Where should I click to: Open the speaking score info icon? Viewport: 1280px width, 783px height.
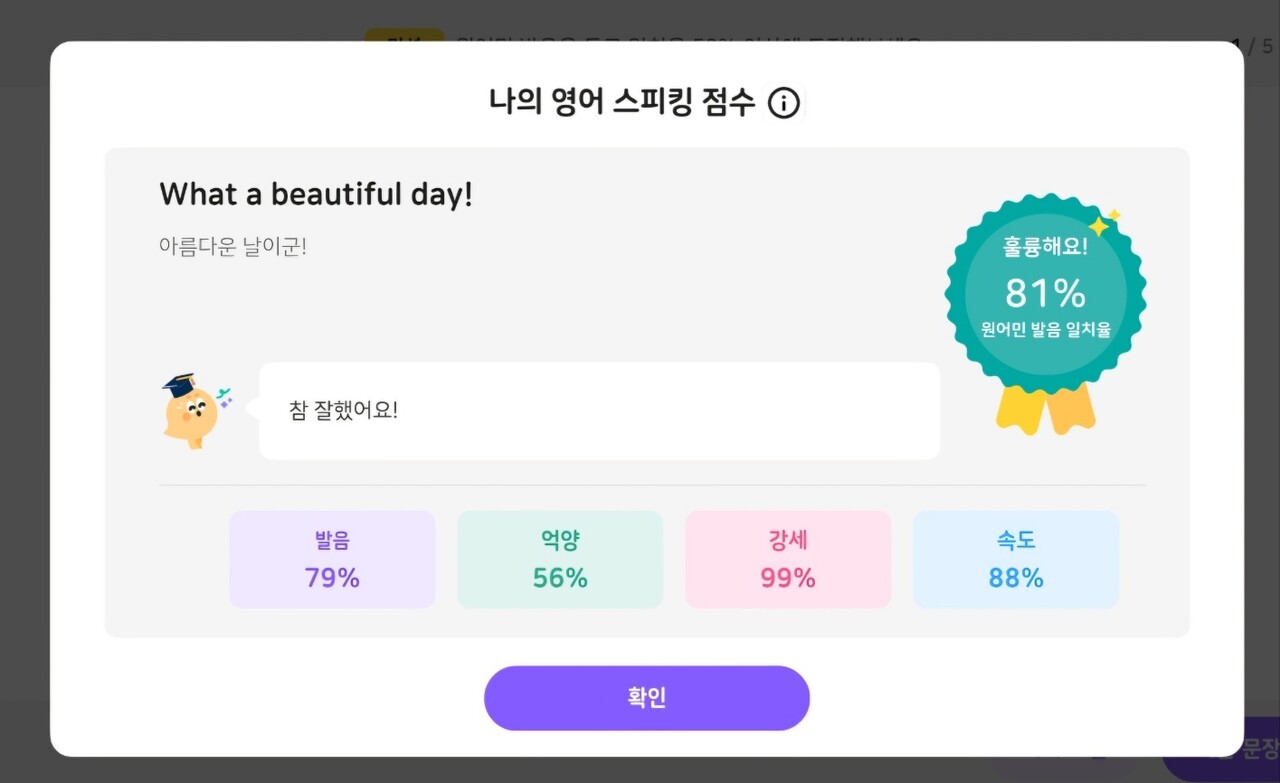coord(785,103)
